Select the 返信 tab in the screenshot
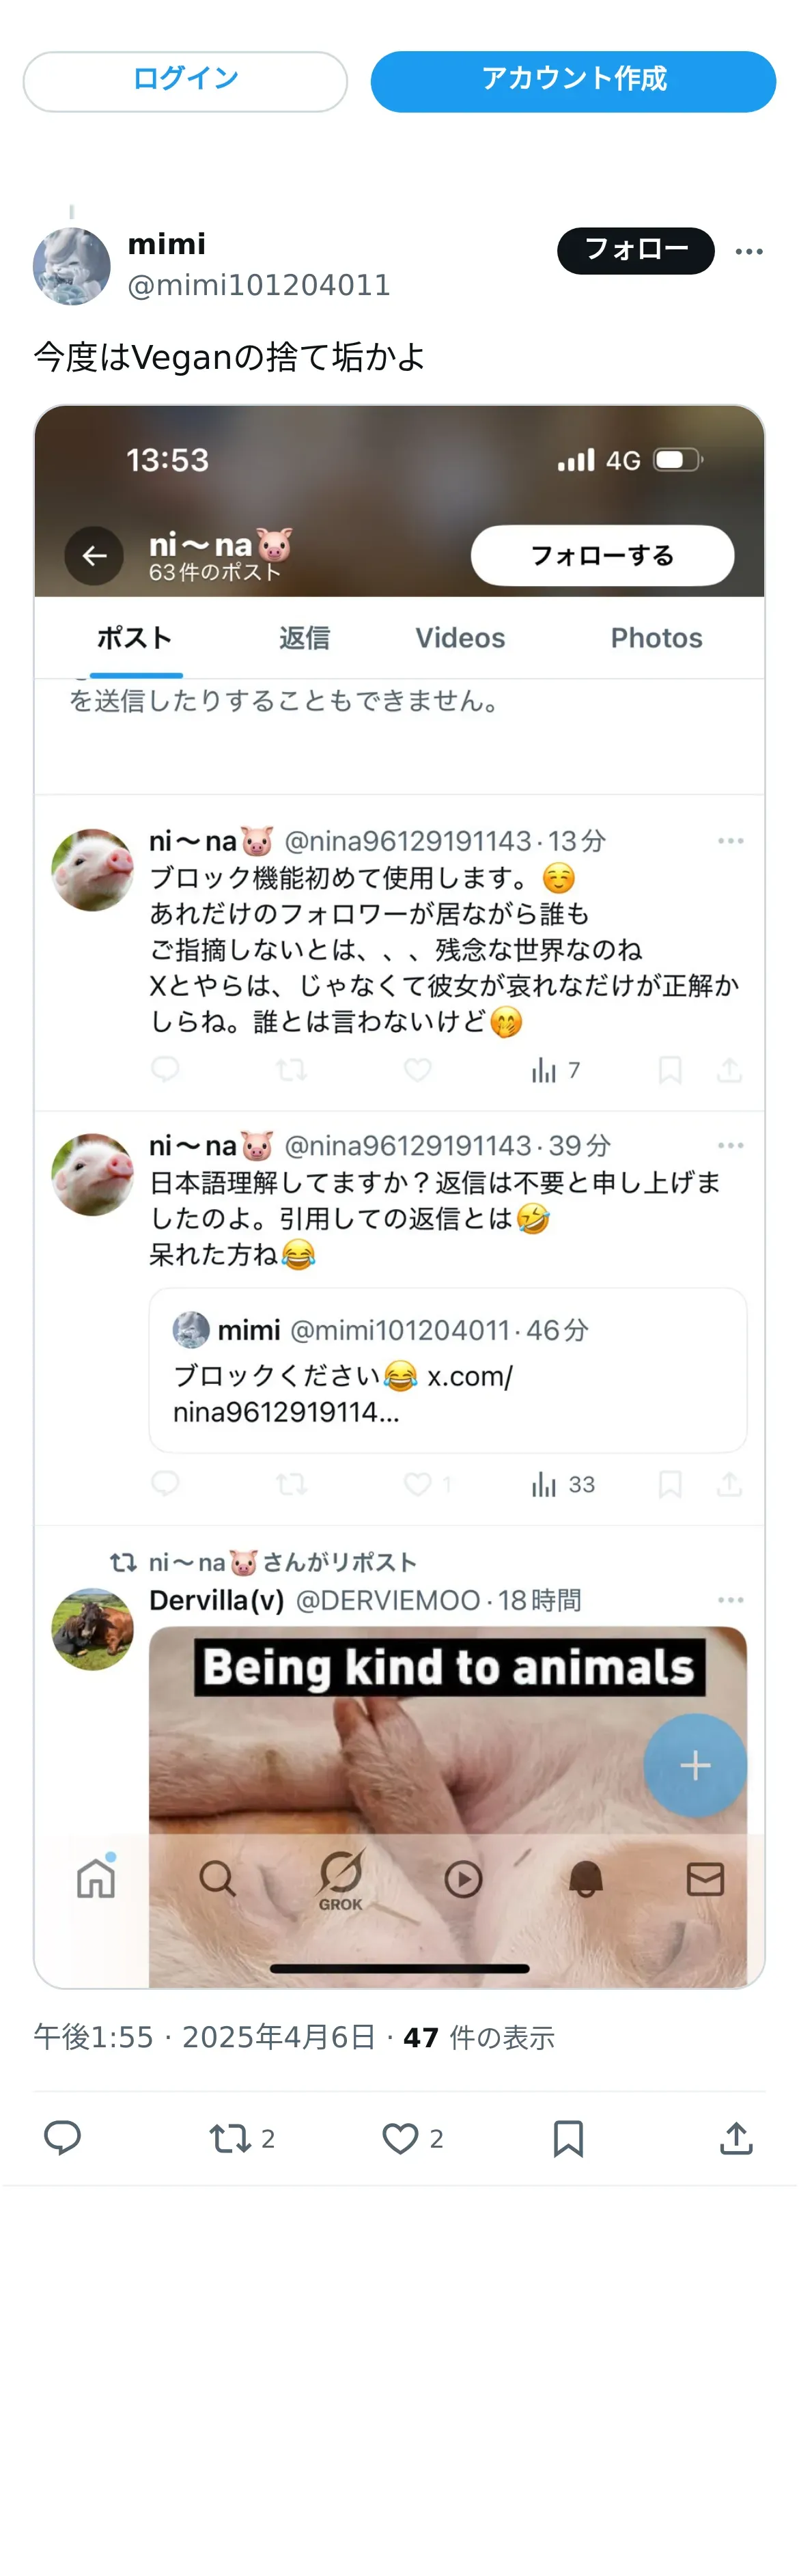 click(x=304, y=638)
